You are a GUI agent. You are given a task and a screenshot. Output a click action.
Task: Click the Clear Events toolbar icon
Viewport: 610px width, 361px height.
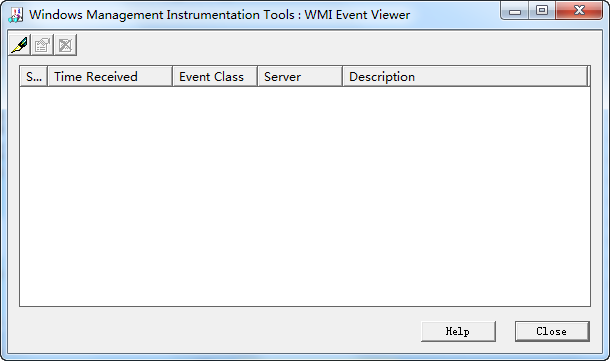point(65,45)
